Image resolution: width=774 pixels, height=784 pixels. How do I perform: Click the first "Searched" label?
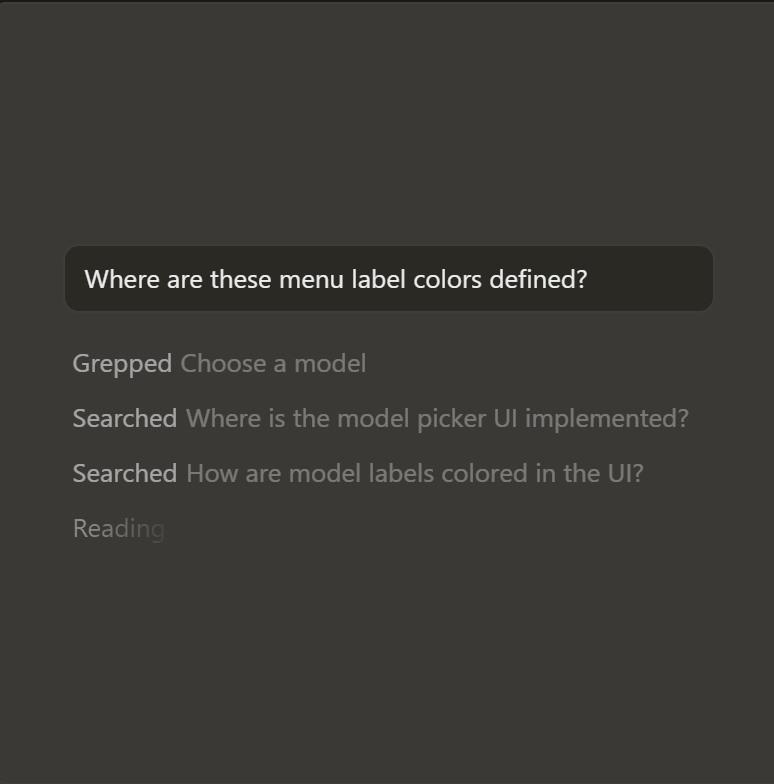pos(124,418)
